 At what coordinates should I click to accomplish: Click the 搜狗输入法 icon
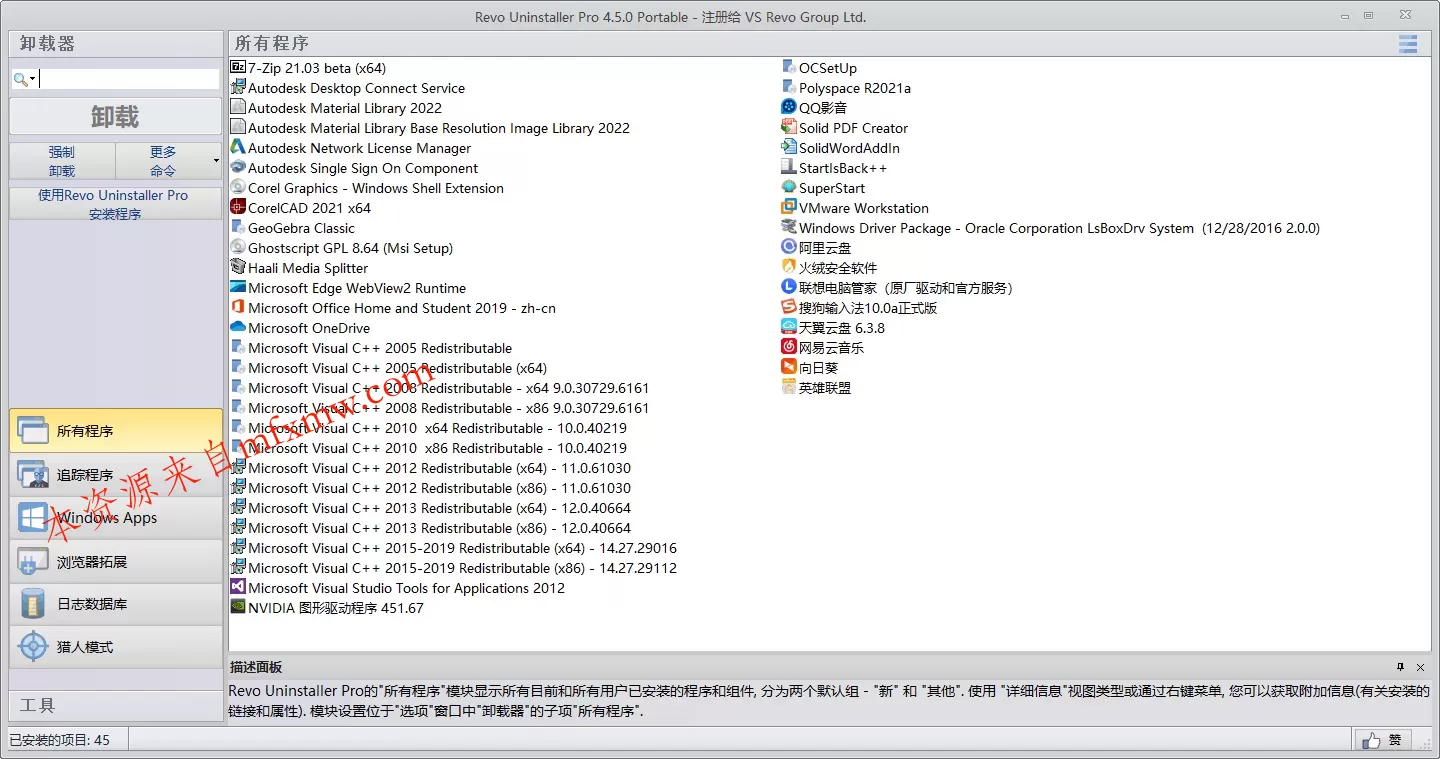[789, 307]
